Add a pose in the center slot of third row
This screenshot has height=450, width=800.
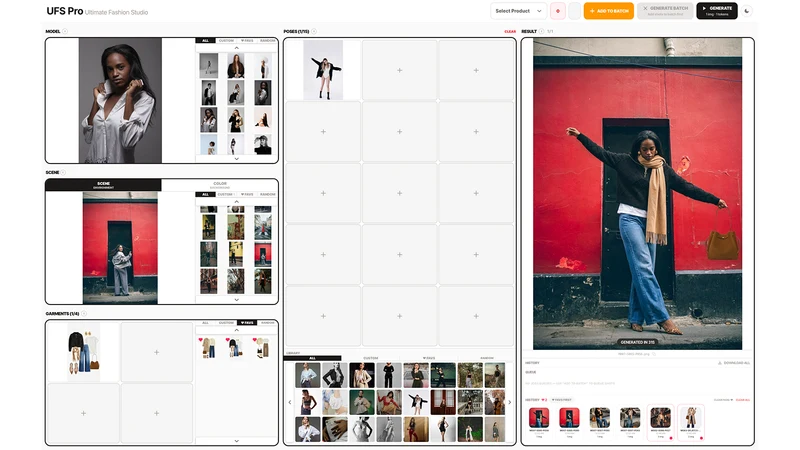399,193
